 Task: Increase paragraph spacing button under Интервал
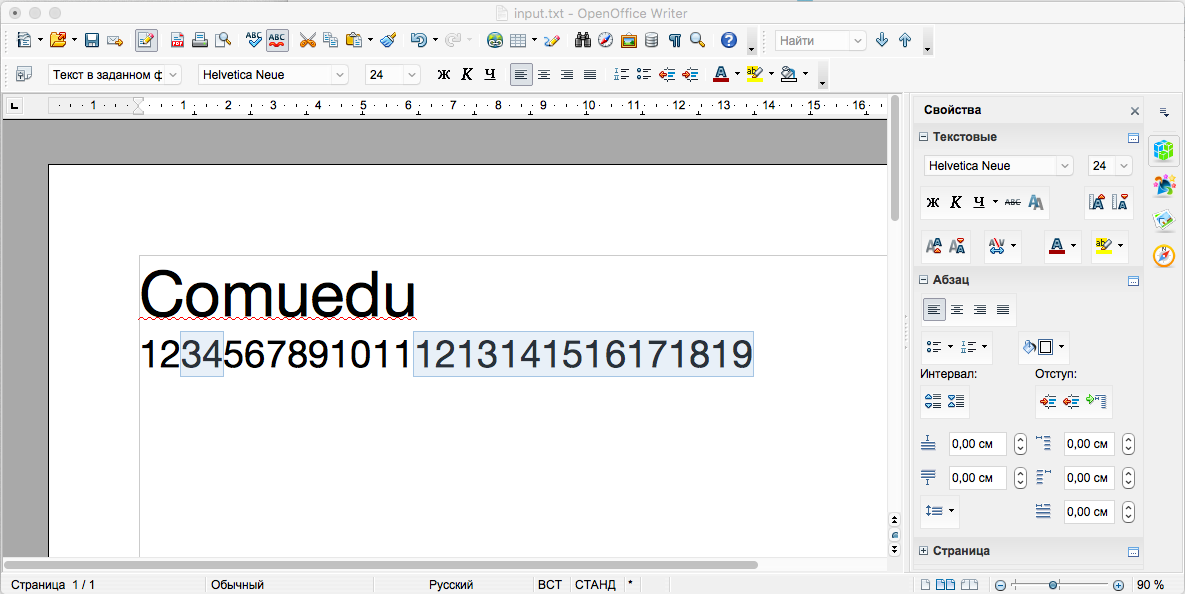coord(933,401)
